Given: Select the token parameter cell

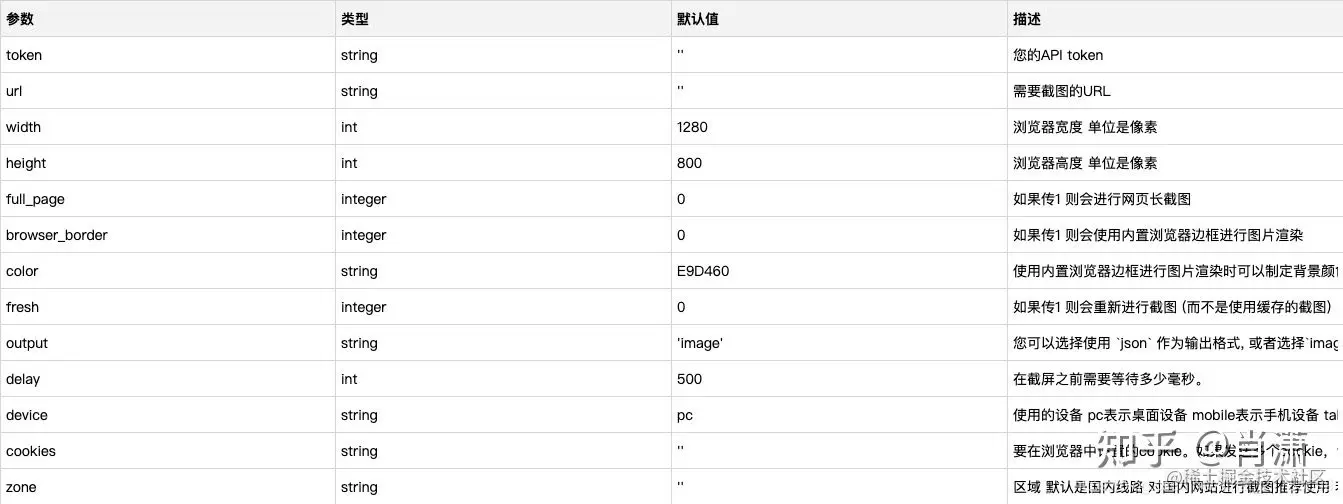Looking at the screenshot, I should click(168, 55).
